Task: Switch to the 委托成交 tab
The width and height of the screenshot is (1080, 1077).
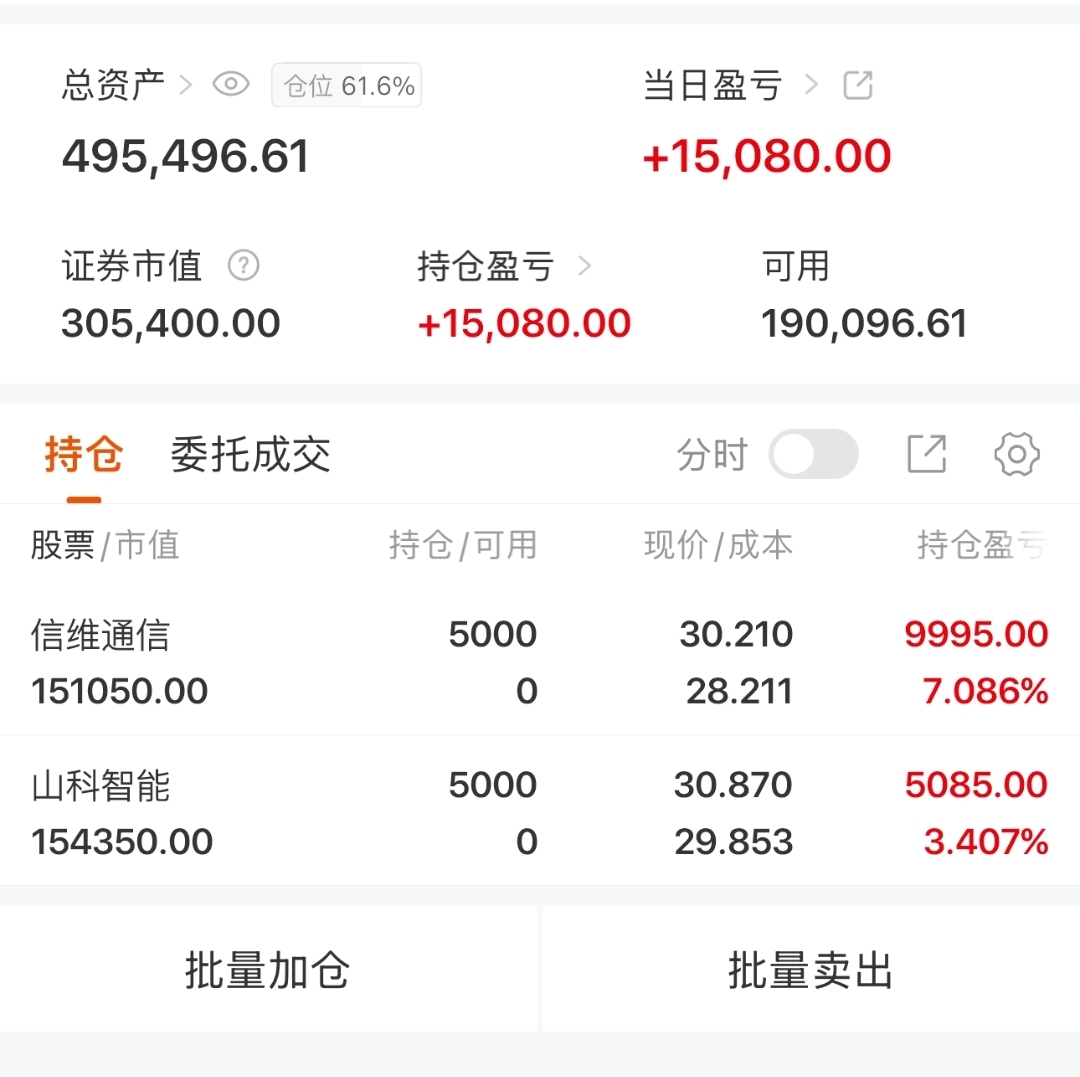Action: (x=250, y=455)
